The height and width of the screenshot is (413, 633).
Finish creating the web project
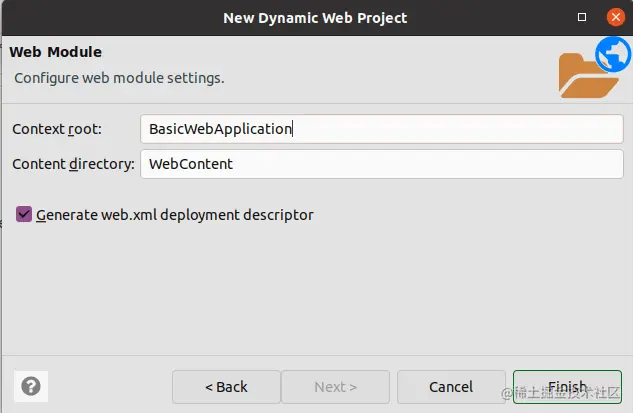click(567, 387)
